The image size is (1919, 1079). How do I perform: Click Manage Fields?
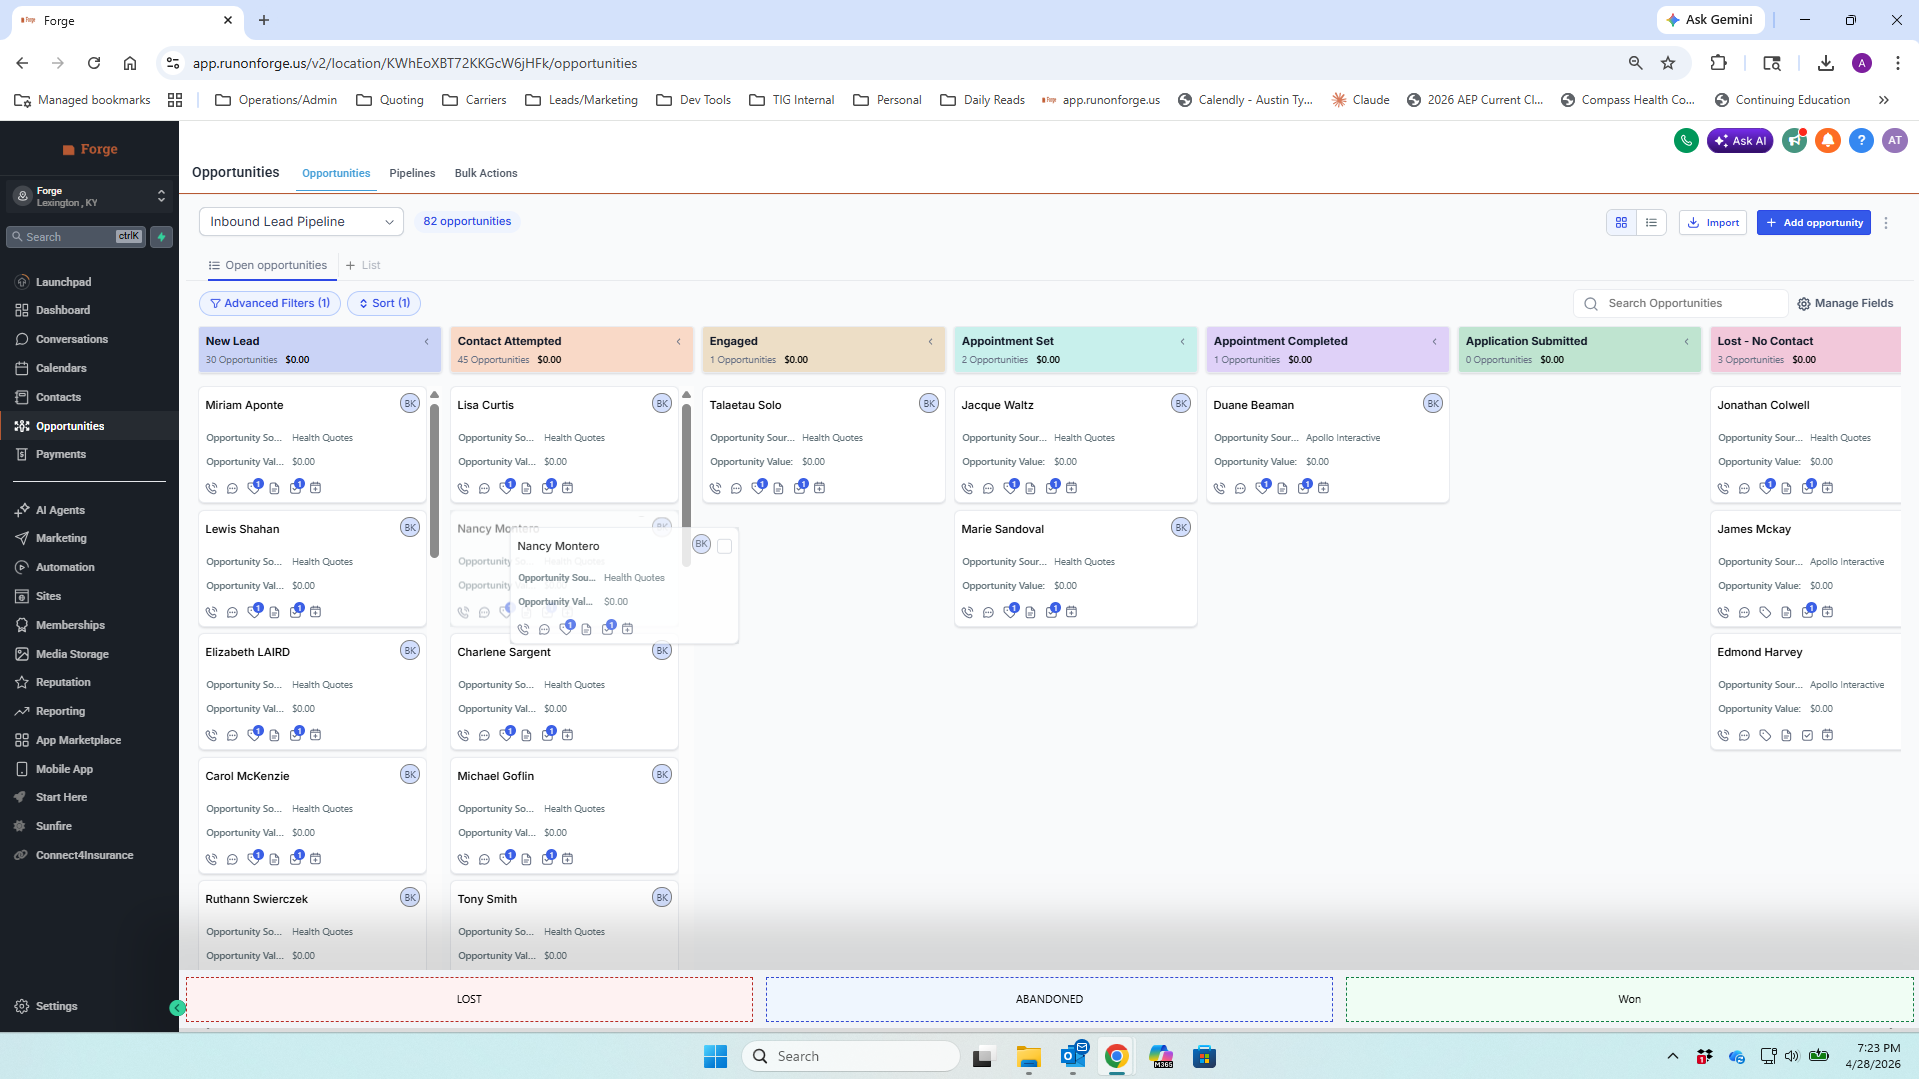1845,303
